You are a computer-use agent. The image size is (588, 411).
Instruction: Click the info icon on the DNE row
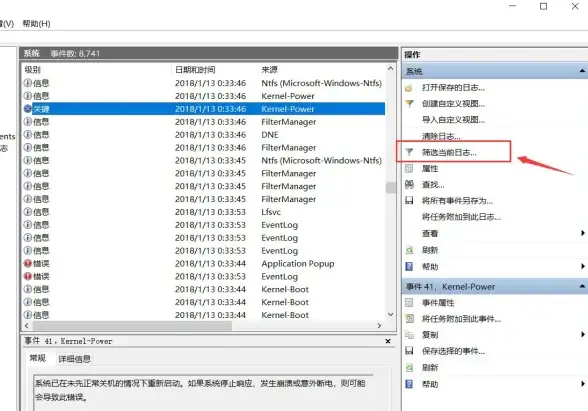pyautogui.click(x=27, y=135)
